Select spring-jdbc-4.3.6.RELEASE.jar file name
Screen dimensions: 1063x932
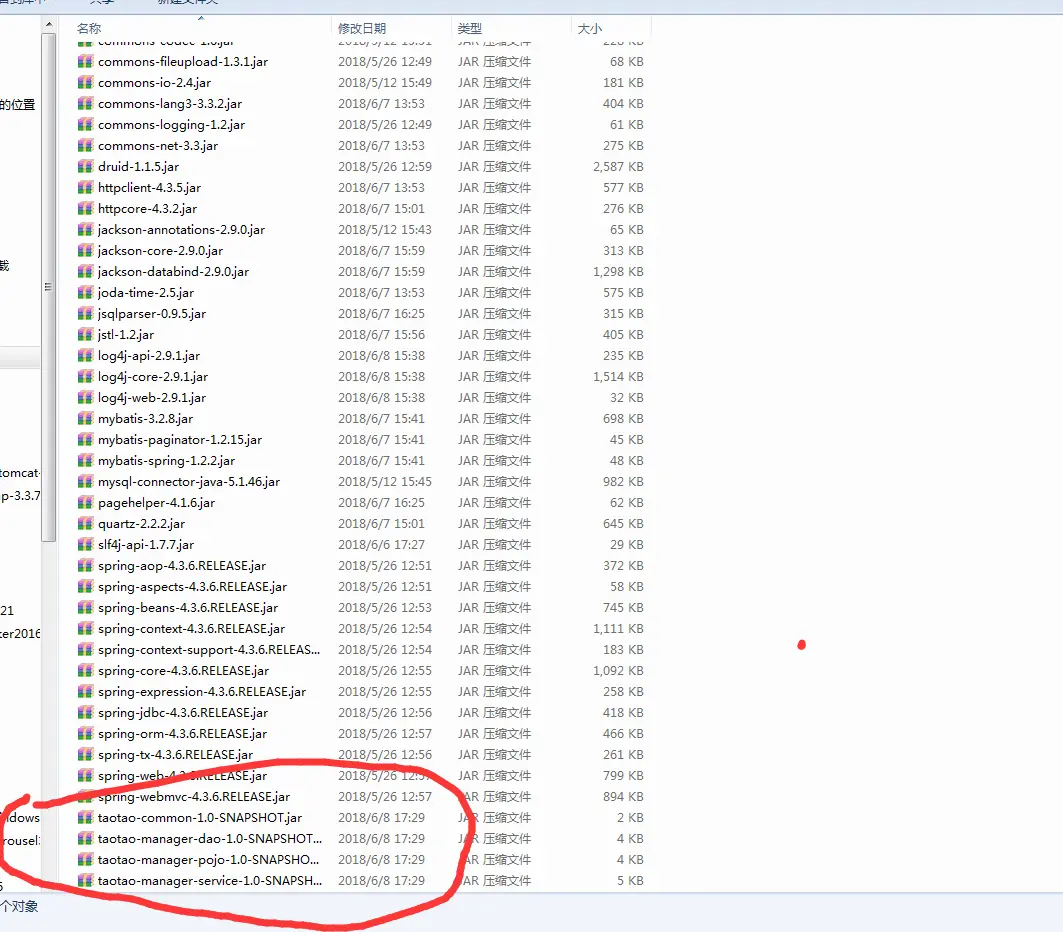pyautogui.click(x=183, y=713)
